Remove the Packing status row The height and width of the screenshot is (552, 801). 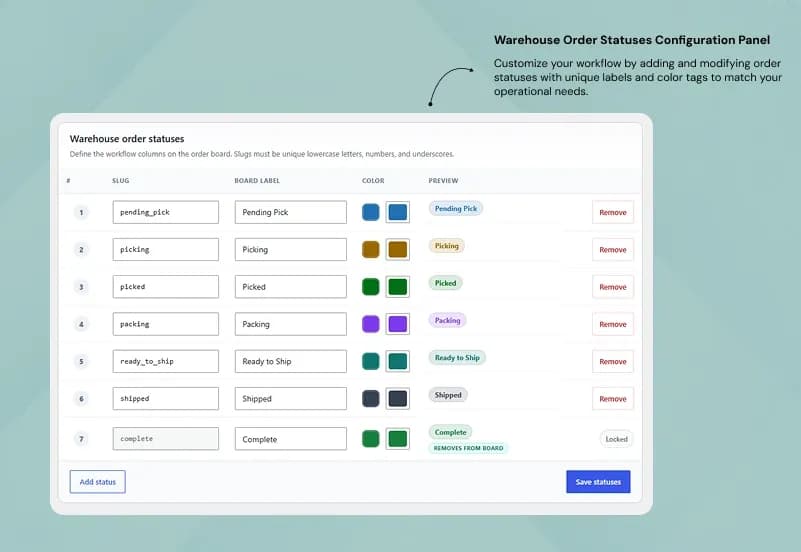[612, 324]
